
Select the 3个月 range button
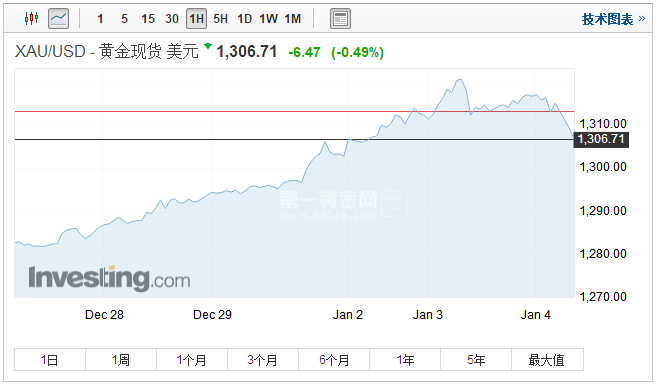point(263,359)
